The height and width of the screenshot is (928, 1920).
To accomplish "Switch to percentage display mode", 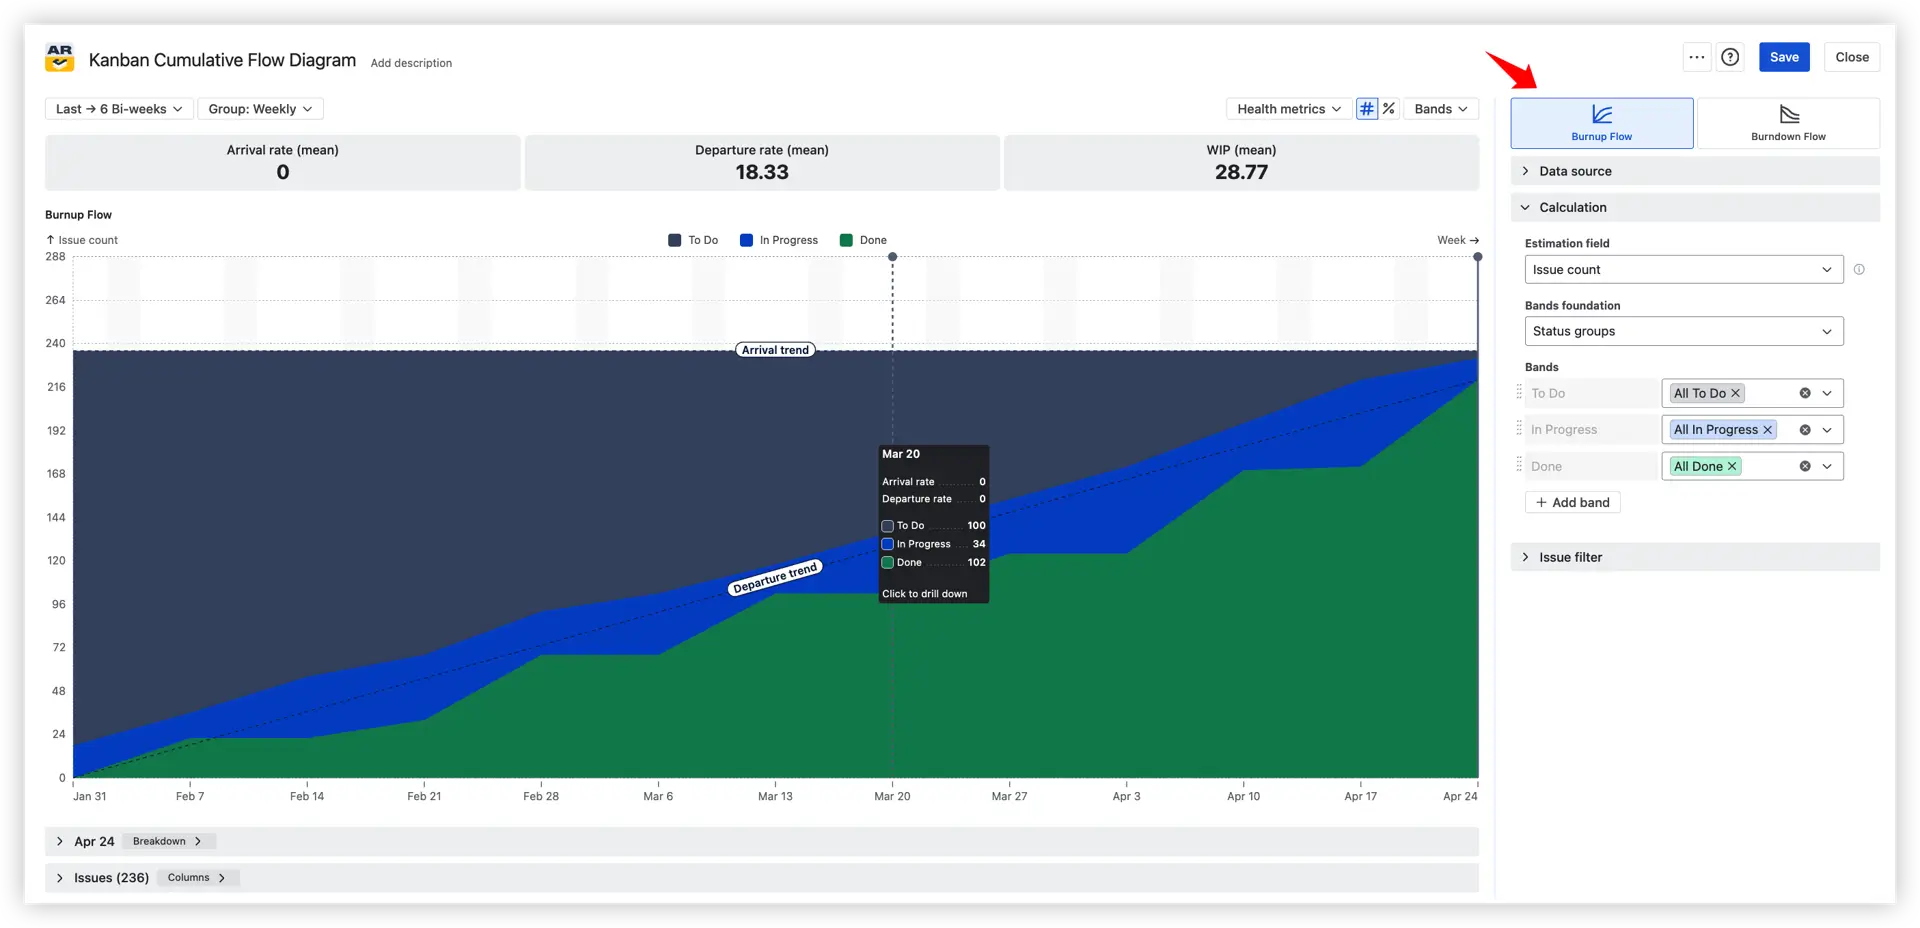I will pyautogui.click(x=1389, y=109).
